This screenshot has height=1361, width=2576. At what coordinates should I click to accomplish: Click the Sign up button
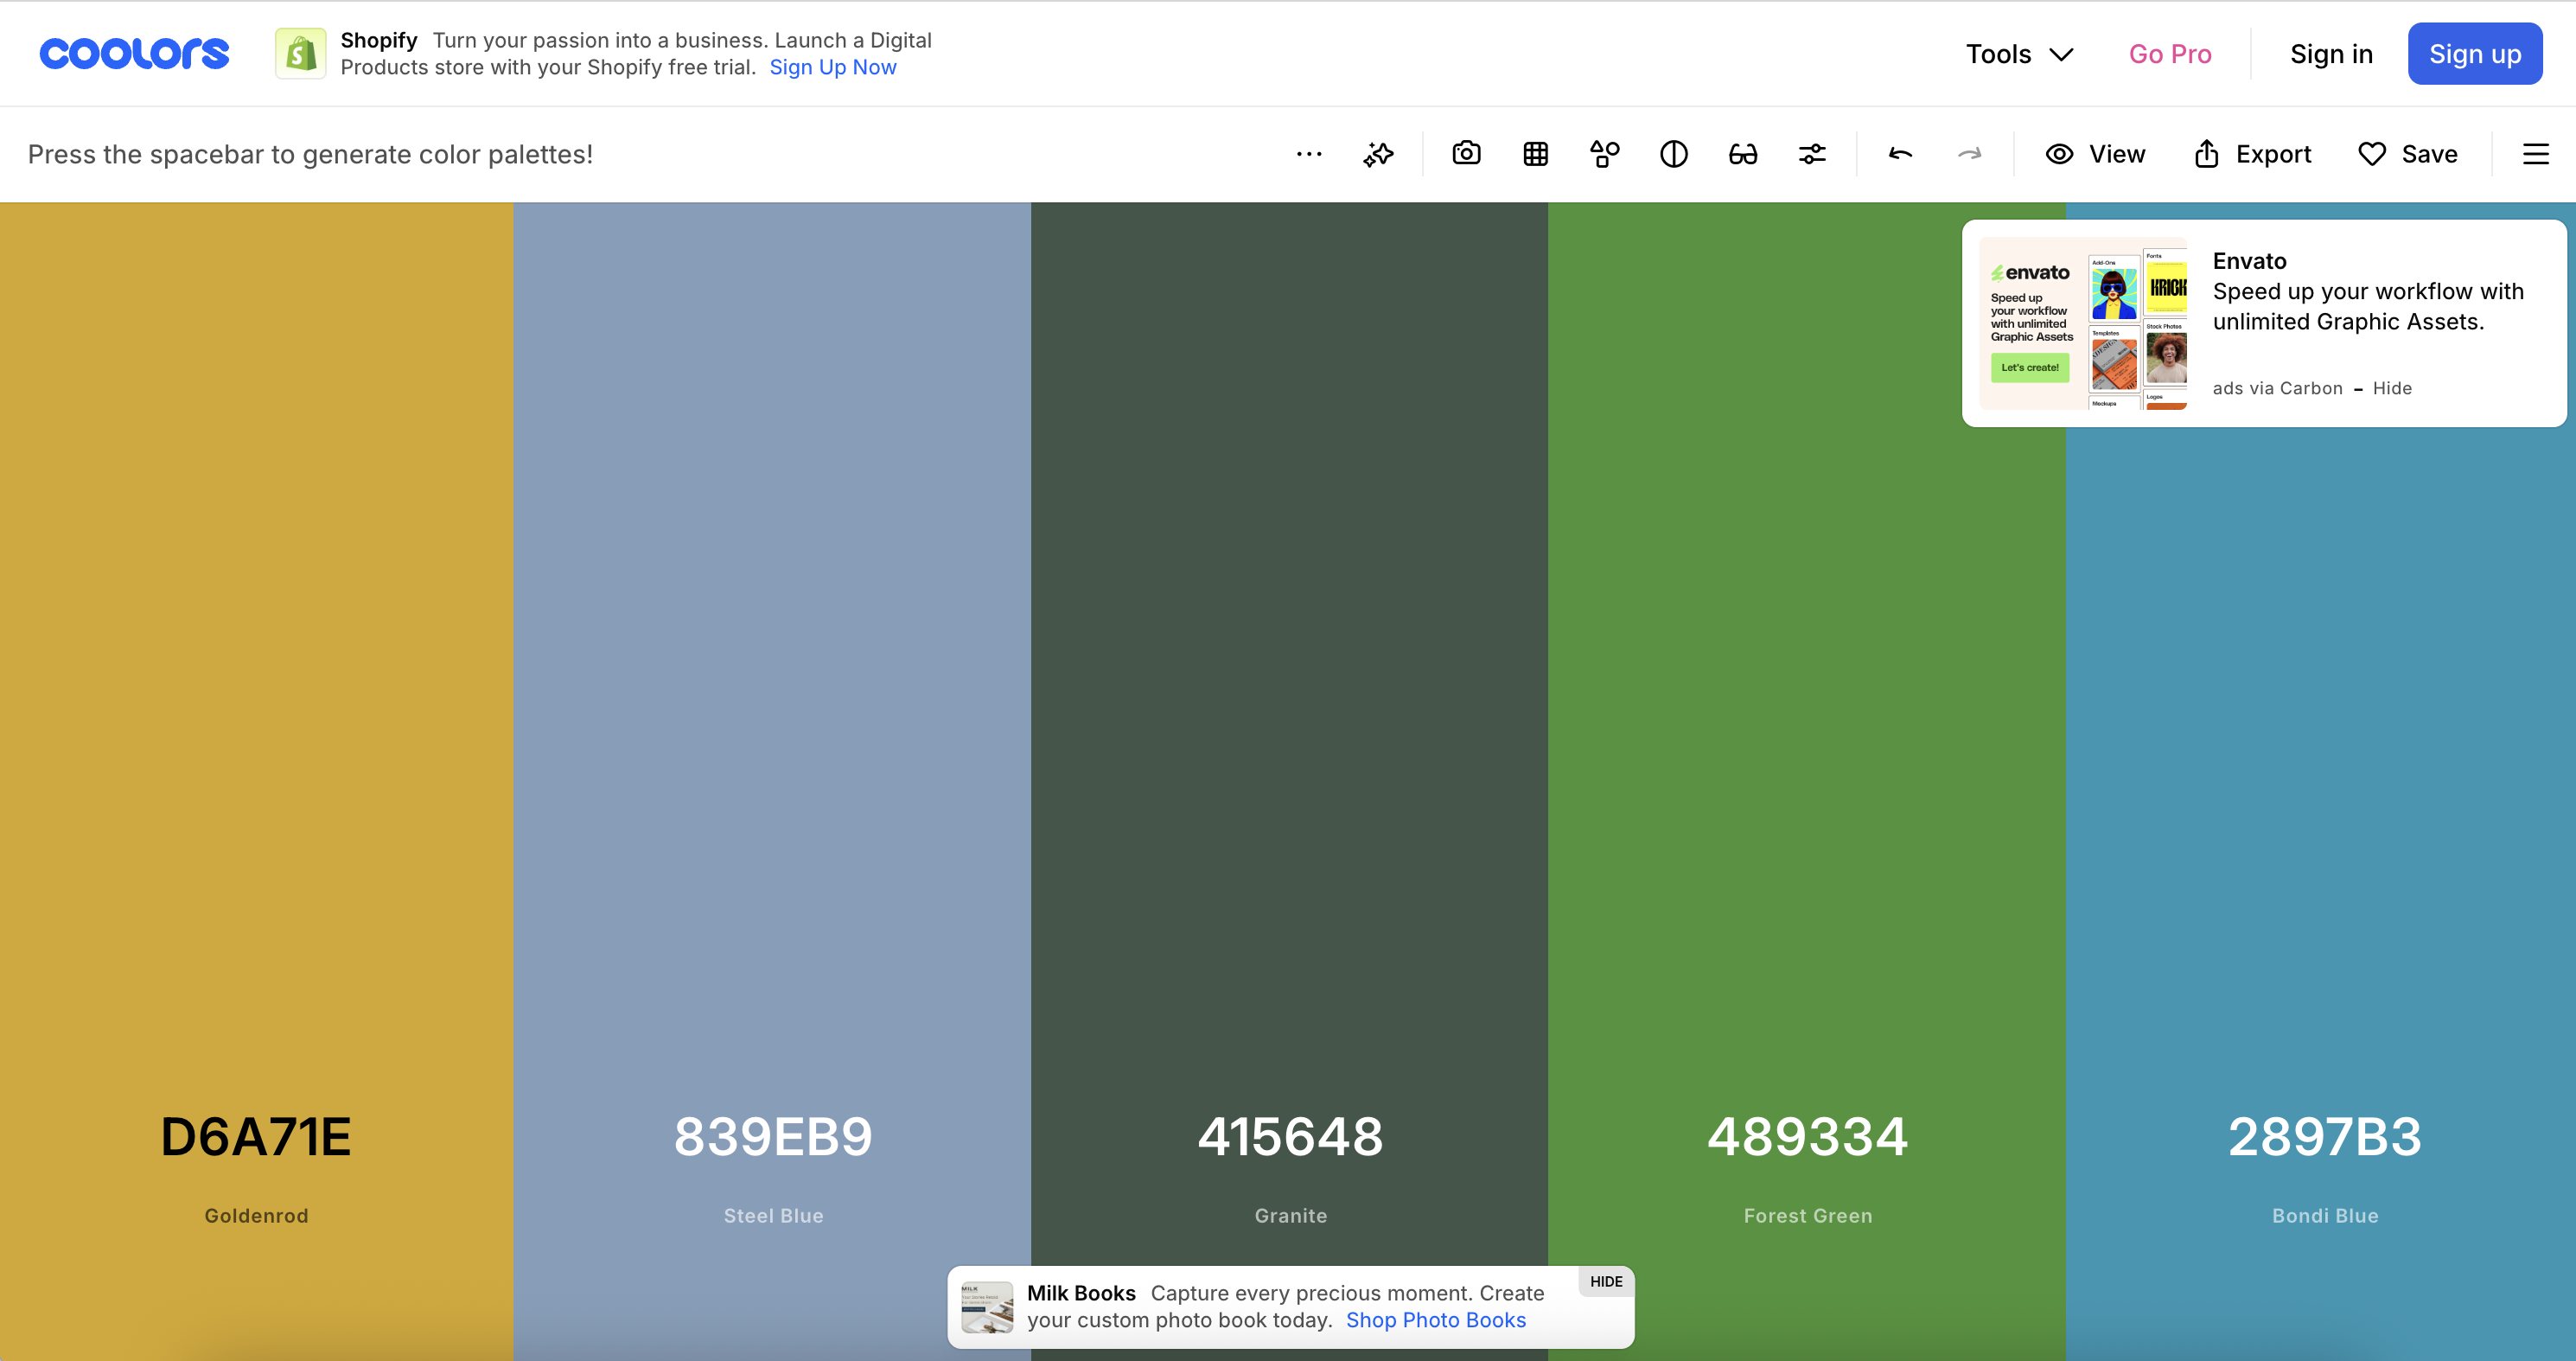tap(2474, 54)
